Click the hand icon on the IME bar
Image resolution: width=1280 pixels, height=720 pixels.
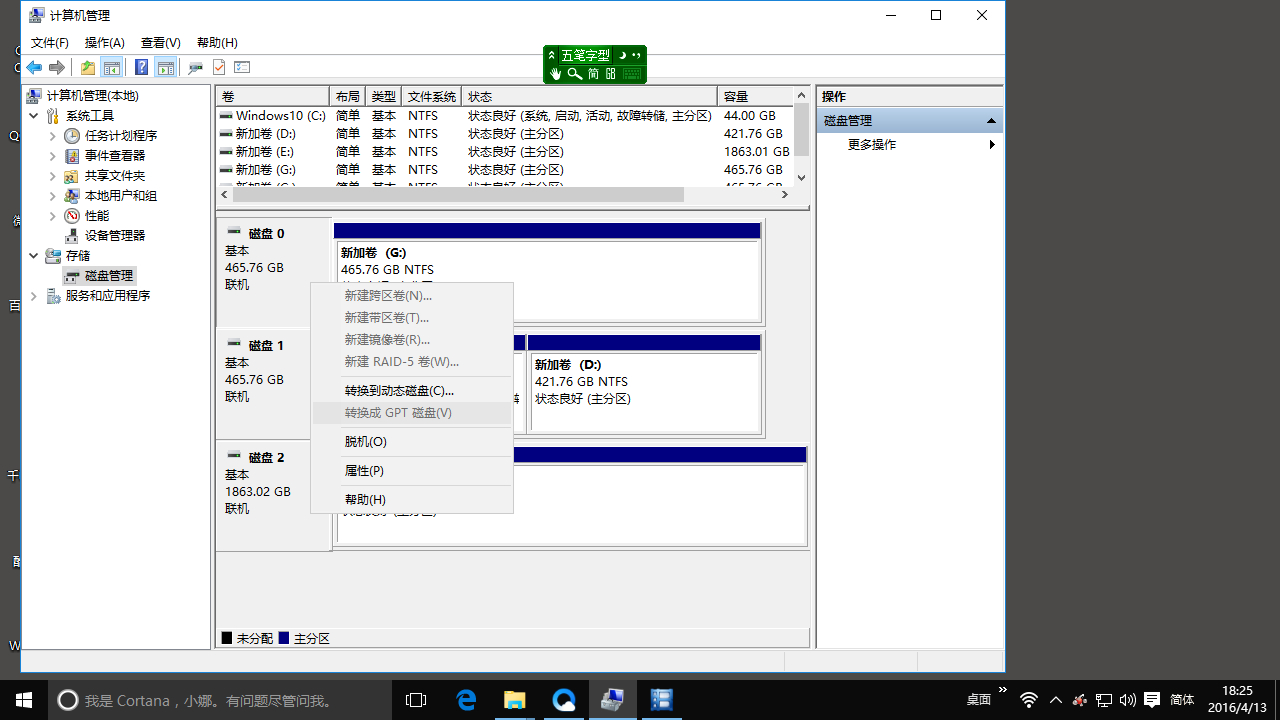tap(556, 74)
